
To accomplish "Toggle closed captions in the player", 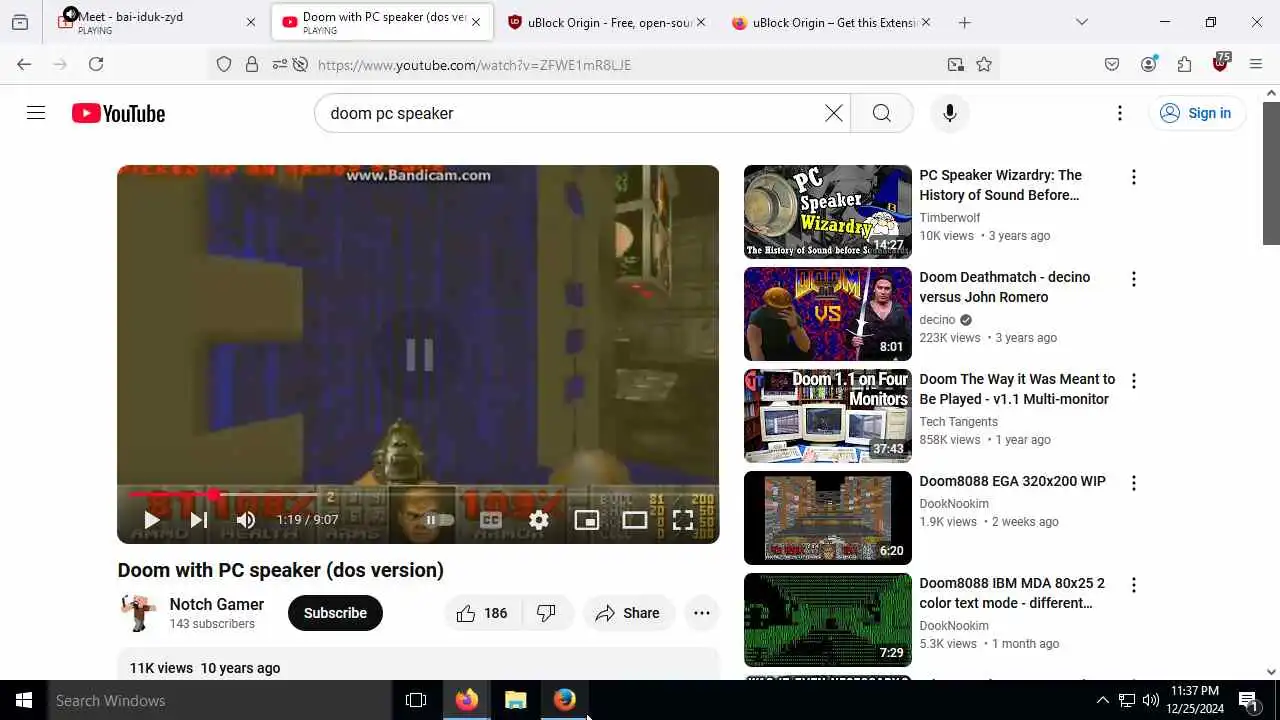I will (x=490, y=520).
